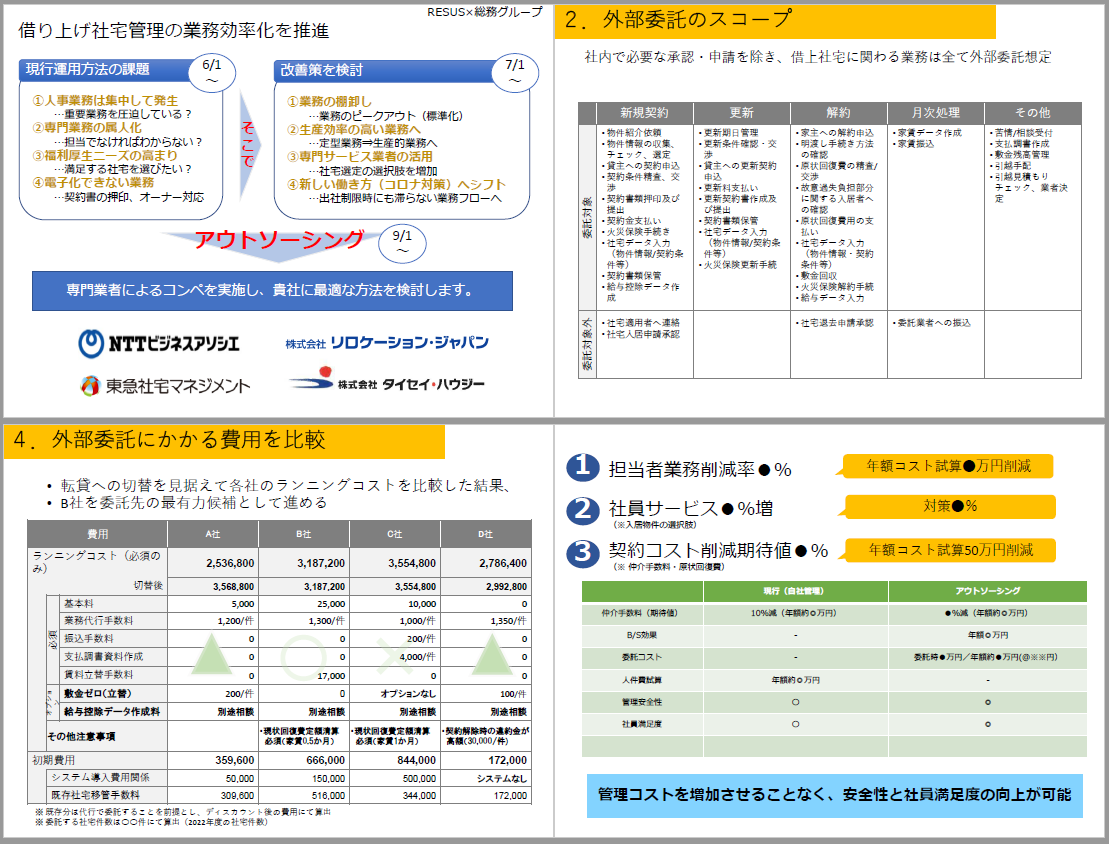Click the タイセイ・ハウジー logo with red dot
This screenshot has height=844, width=1109.
387,379
